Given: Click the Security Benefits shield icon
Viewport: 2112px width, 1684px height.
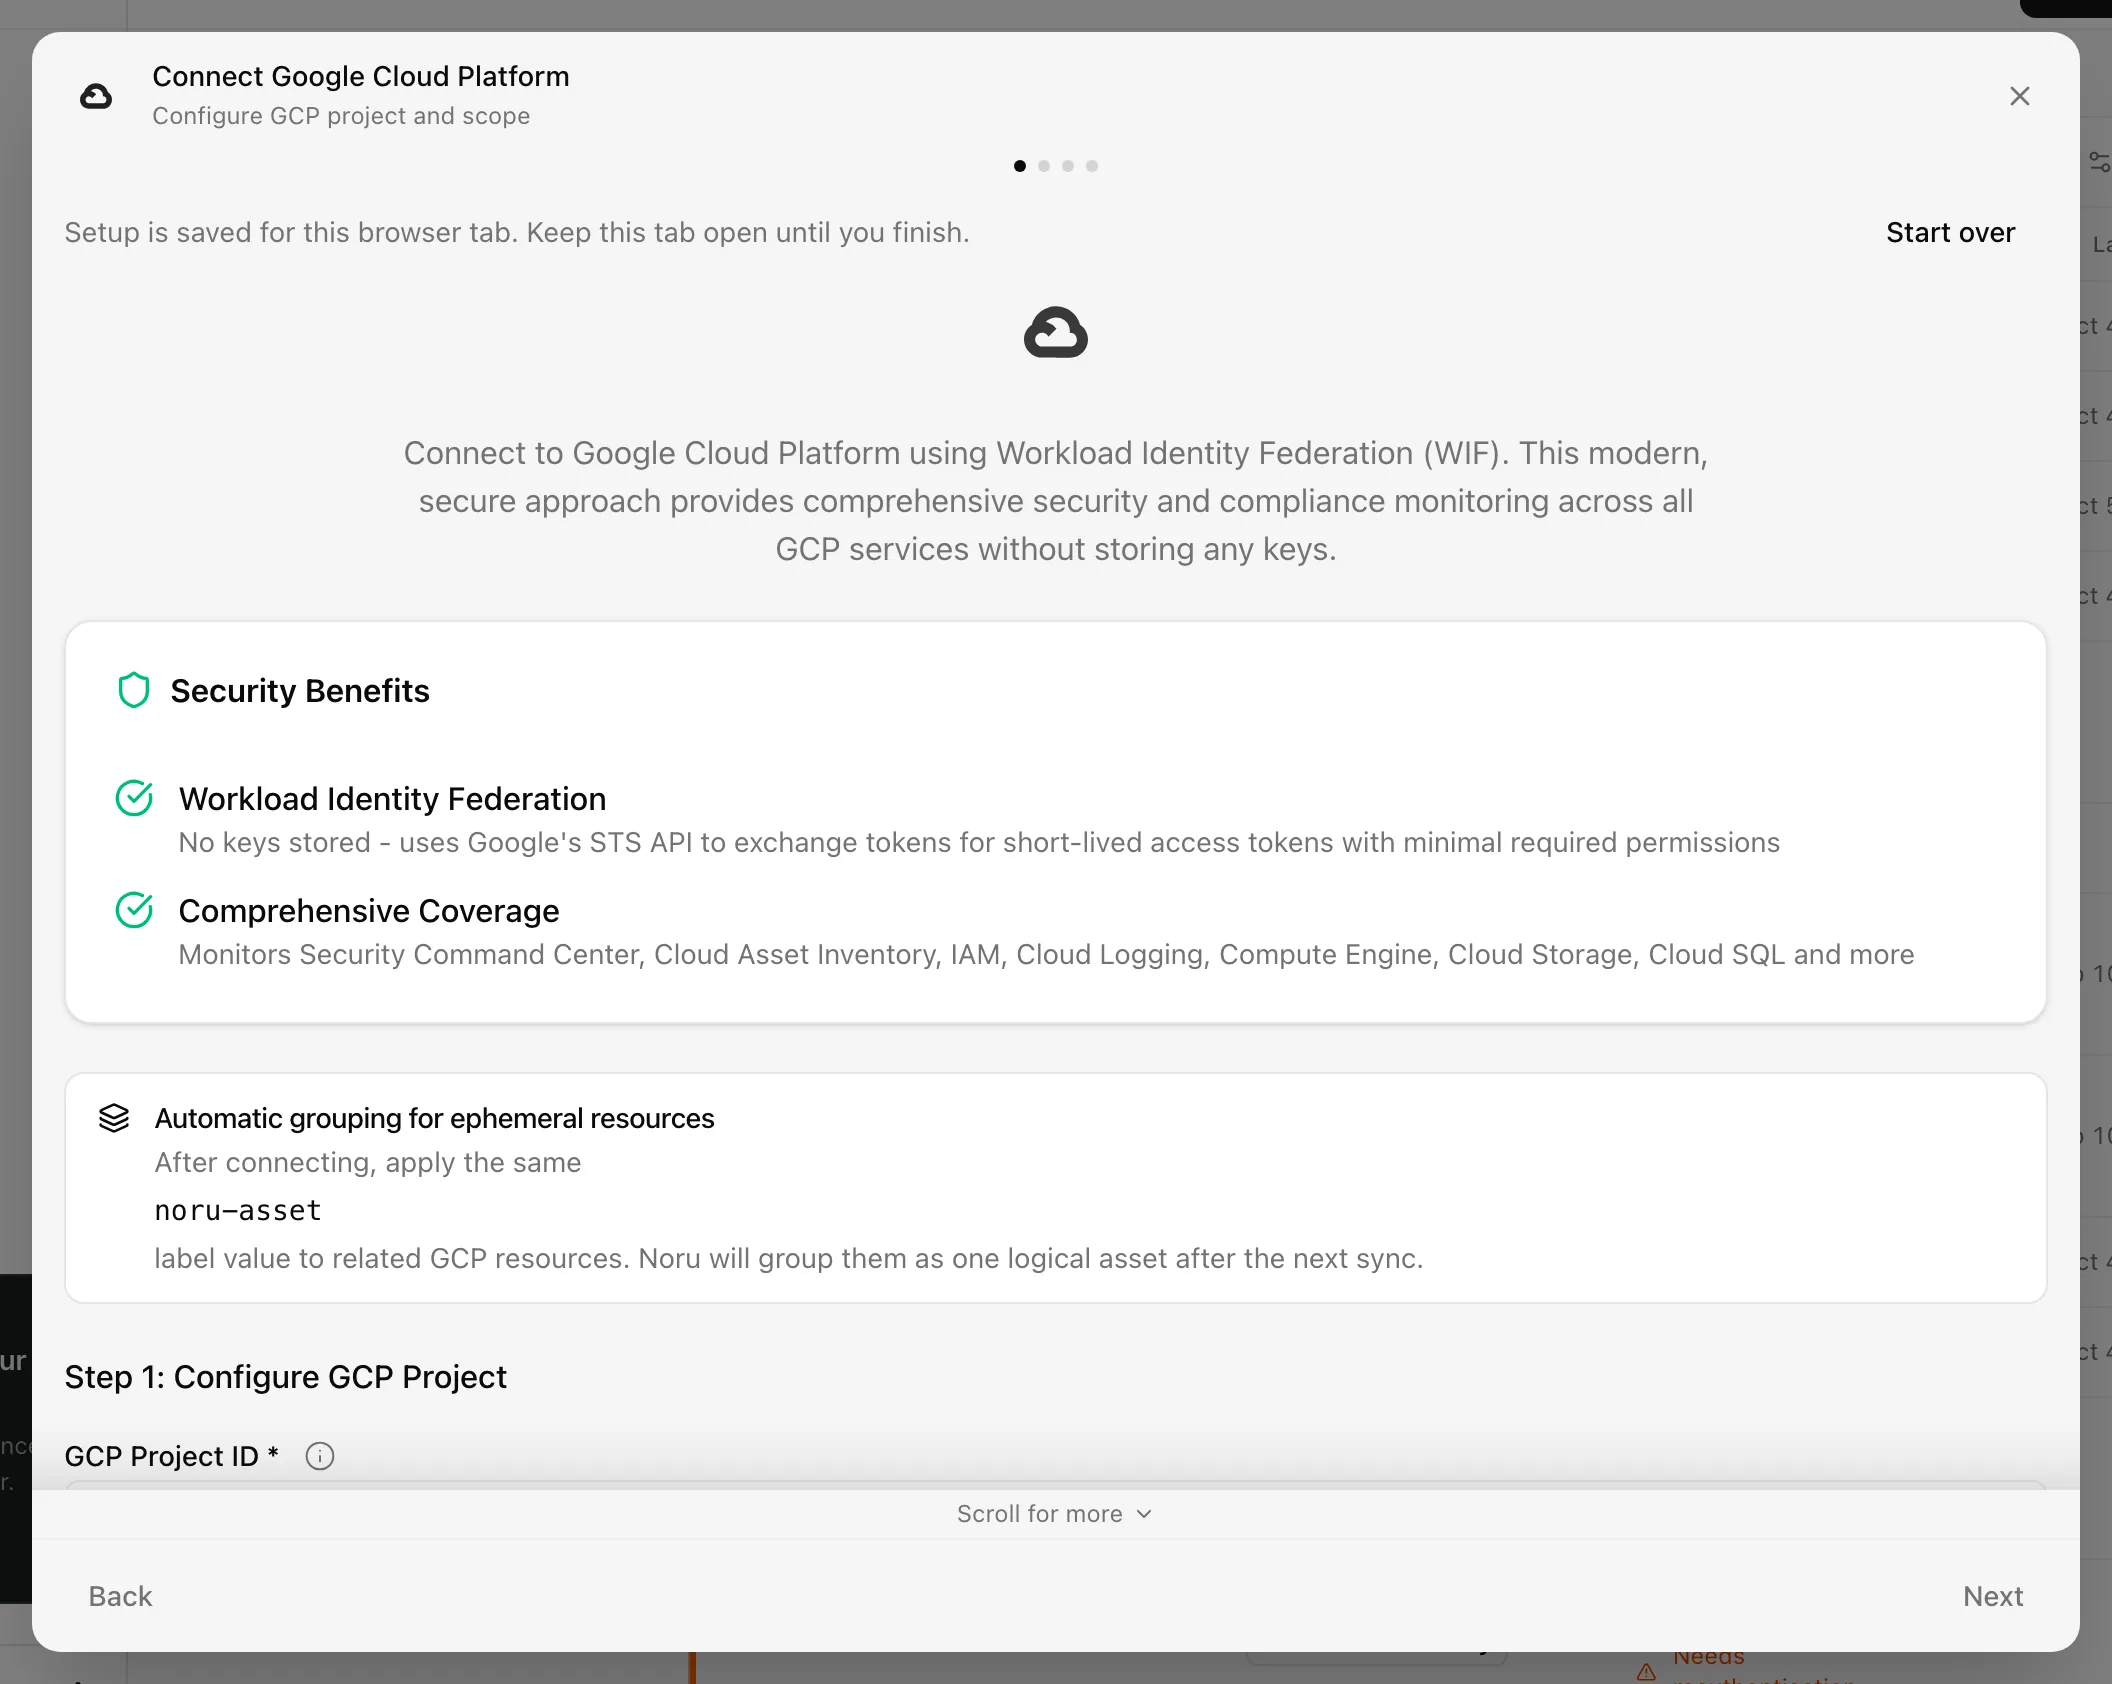Looking at the screenshot, I should coord(133,691).
